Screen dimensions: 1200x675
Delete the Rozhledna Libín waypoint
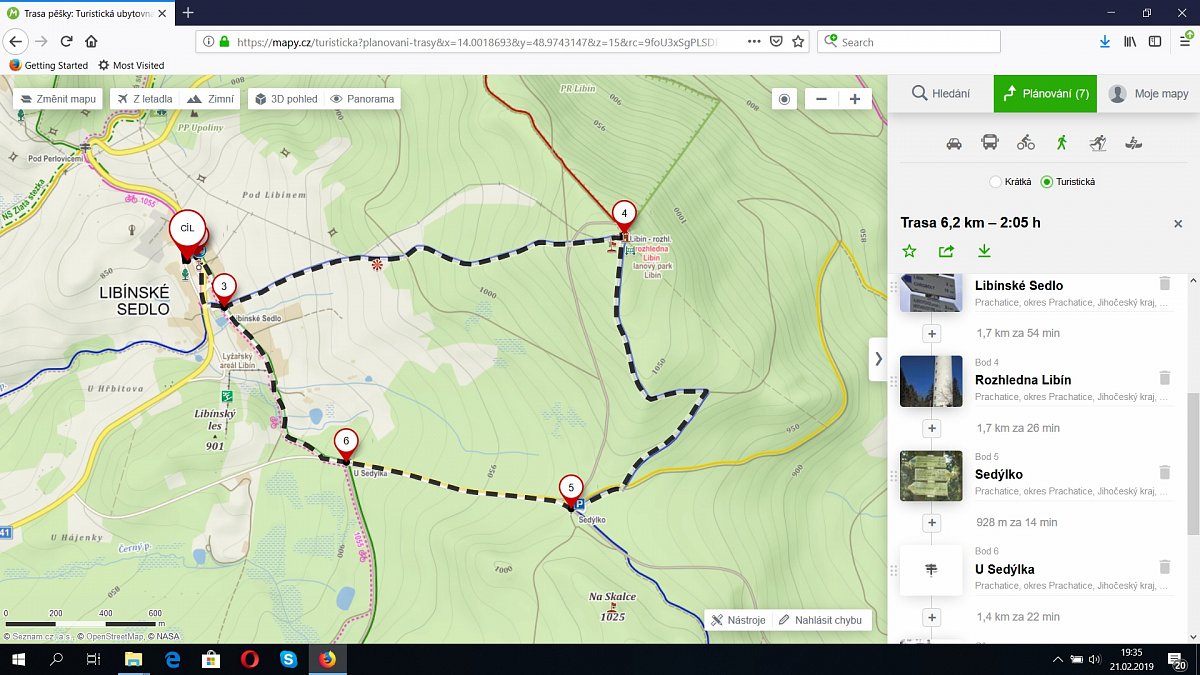tap(1164, 378)
